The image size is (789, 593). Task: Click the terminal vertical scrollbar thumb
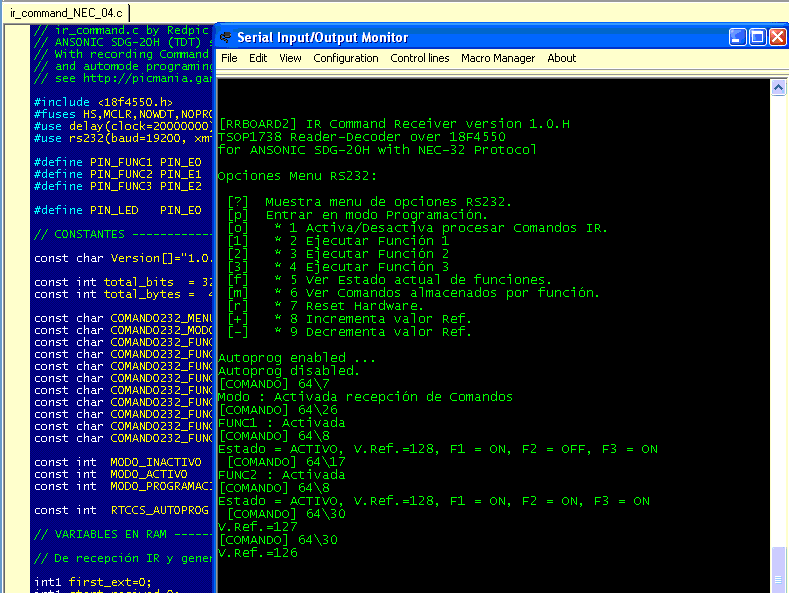[778, 570]
